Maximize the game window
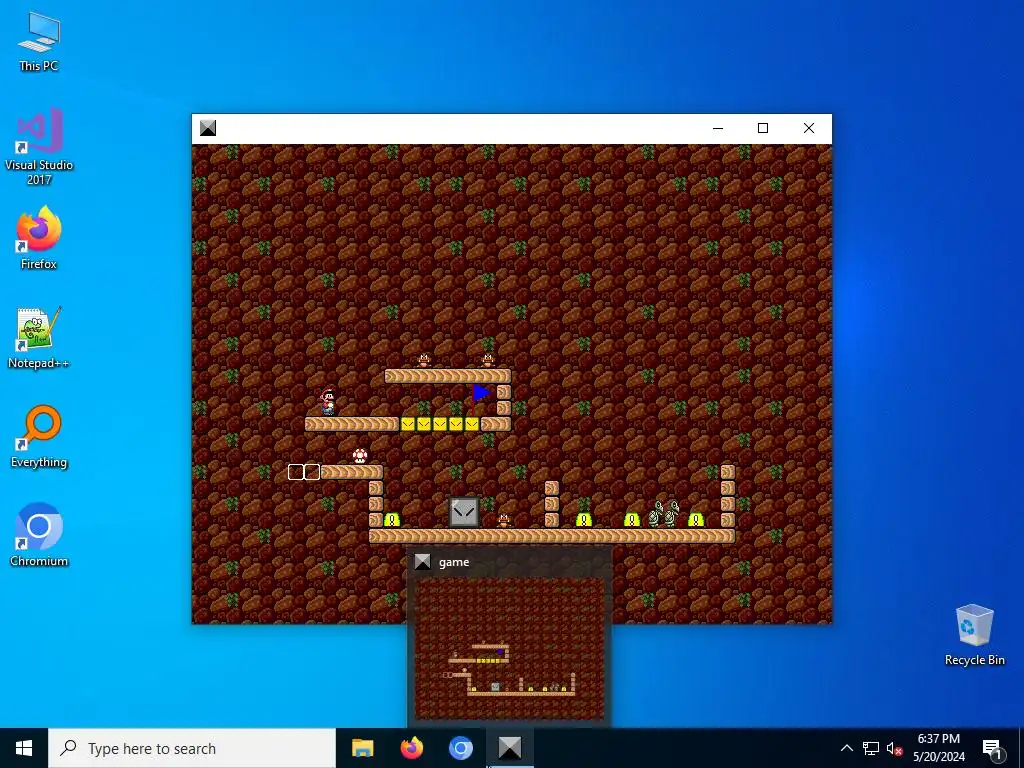Image resolution: width=1024 pixels, height=768 pixels. click(x=763, y=128)
